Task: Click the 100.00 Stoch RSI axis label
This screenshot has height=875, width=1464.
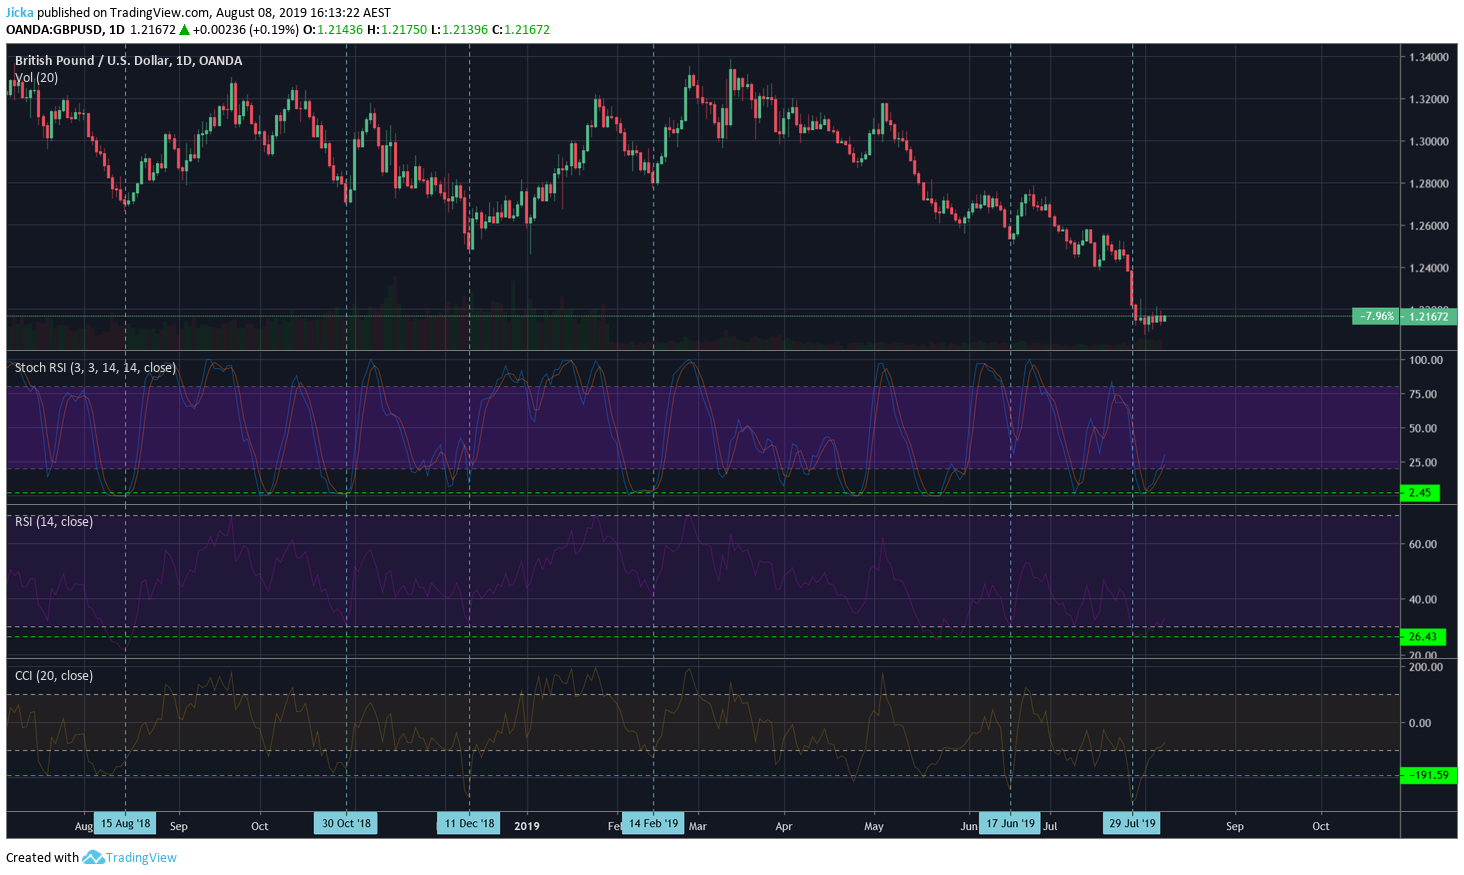Action: pyautogui.click(x=1426, y=360)
